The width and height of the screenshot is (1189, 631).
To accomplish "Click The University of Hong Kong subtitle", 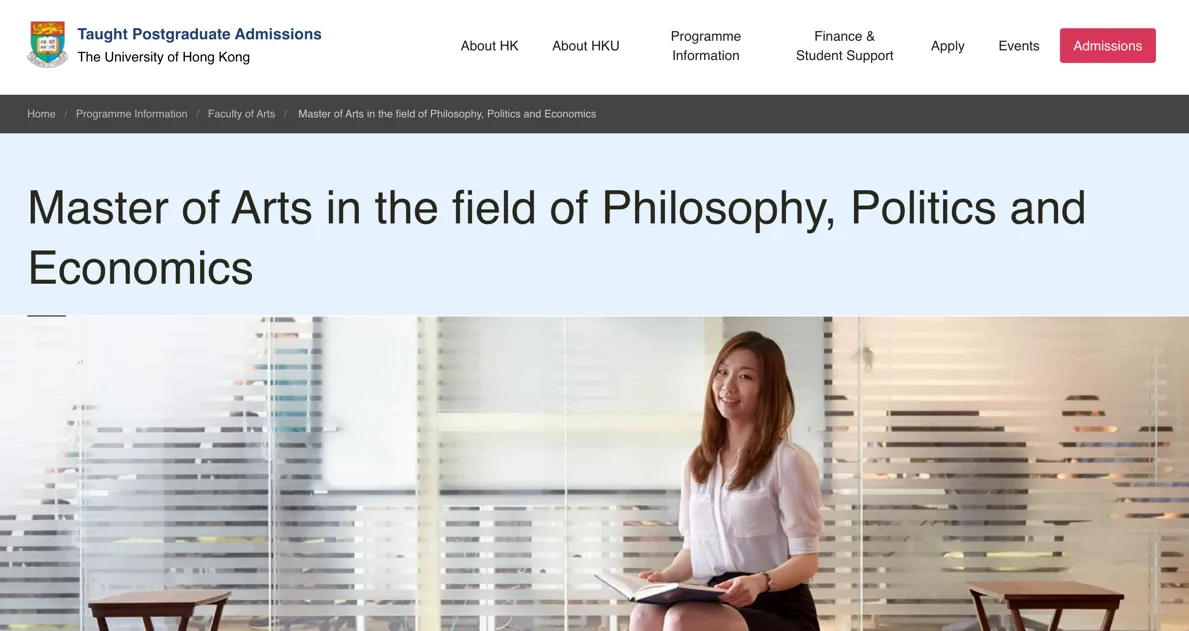I will [x=163, y=57].
